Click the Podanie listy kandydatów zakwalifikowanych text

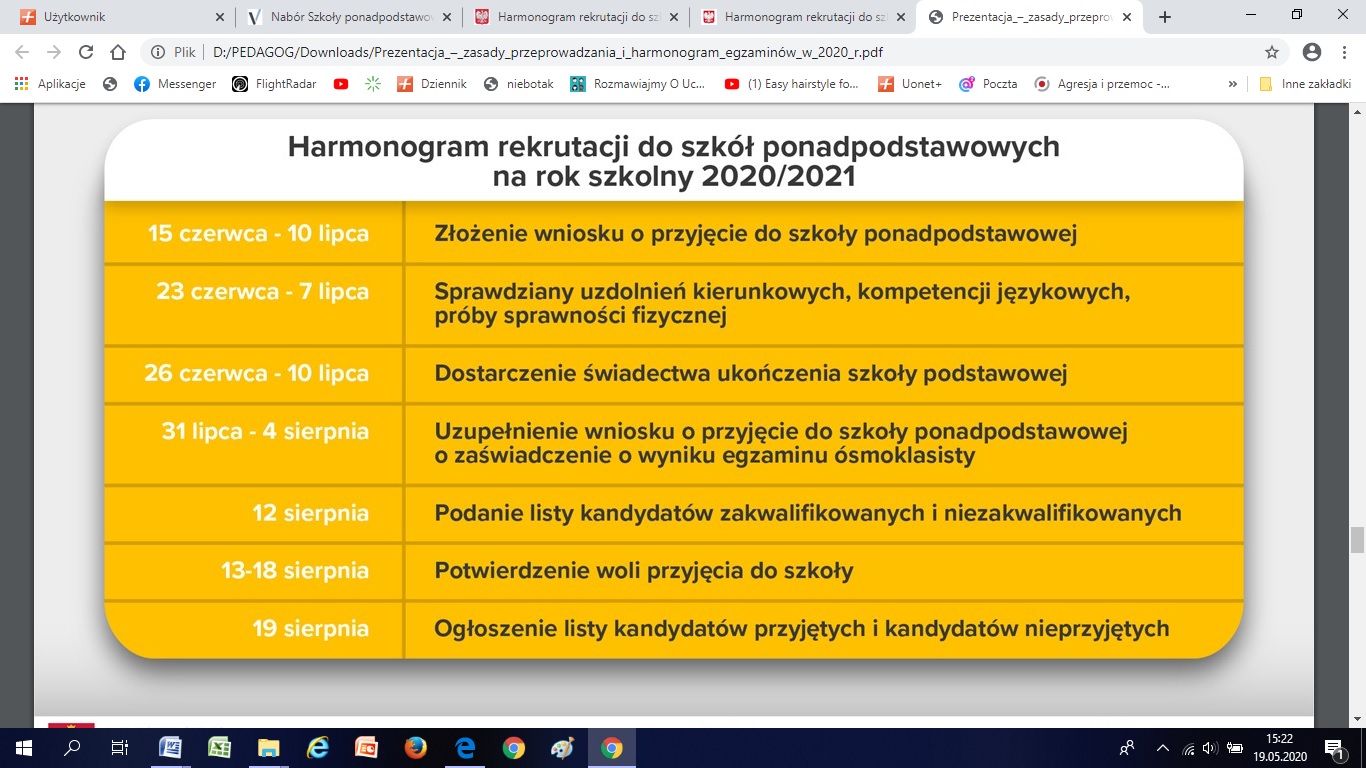pyautogui.click(x=808, y=514)
